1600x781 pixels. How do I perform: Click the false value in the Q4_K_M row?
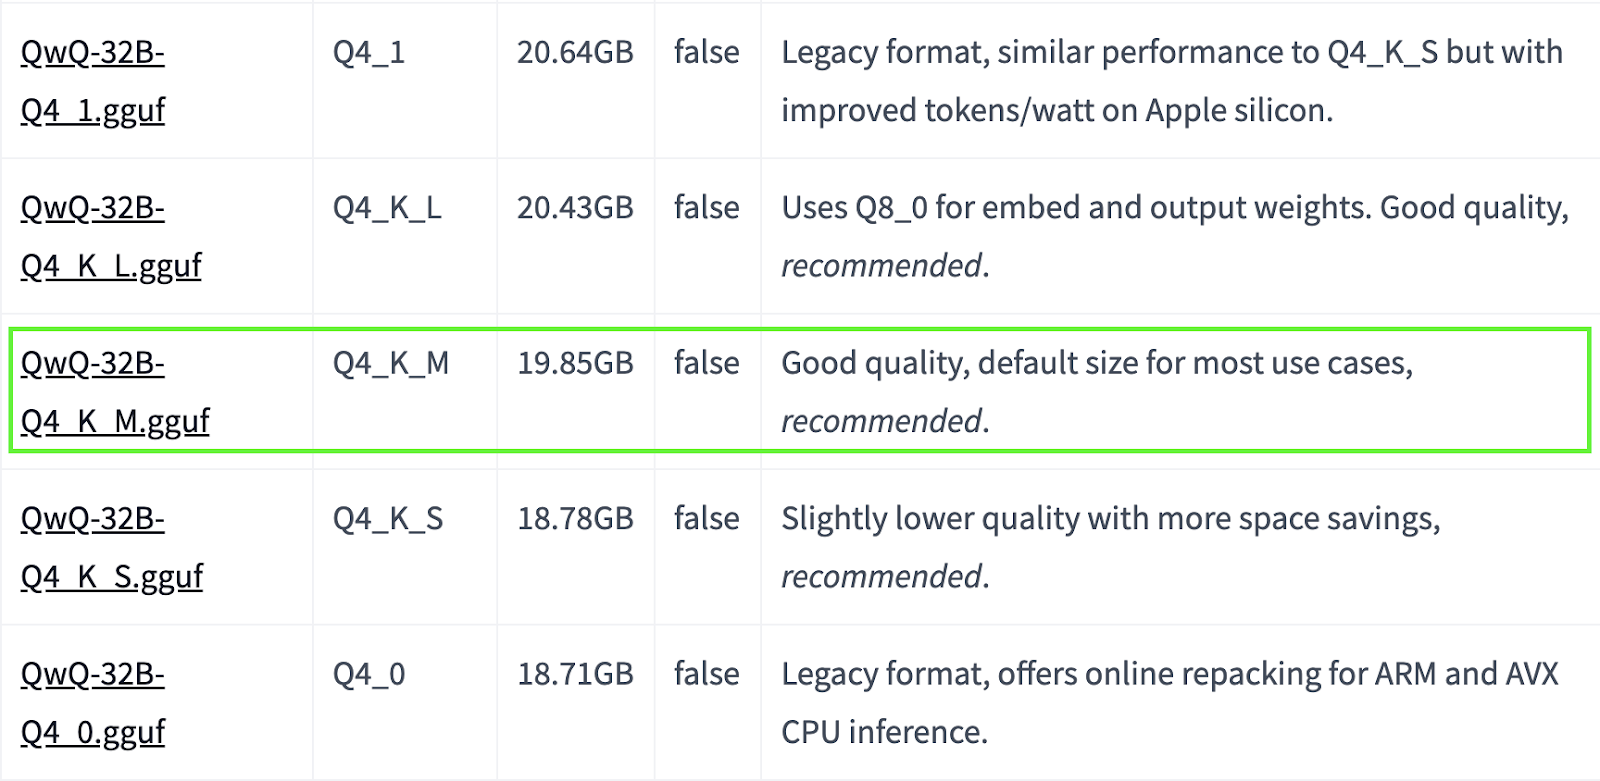[x=707, y=363]
